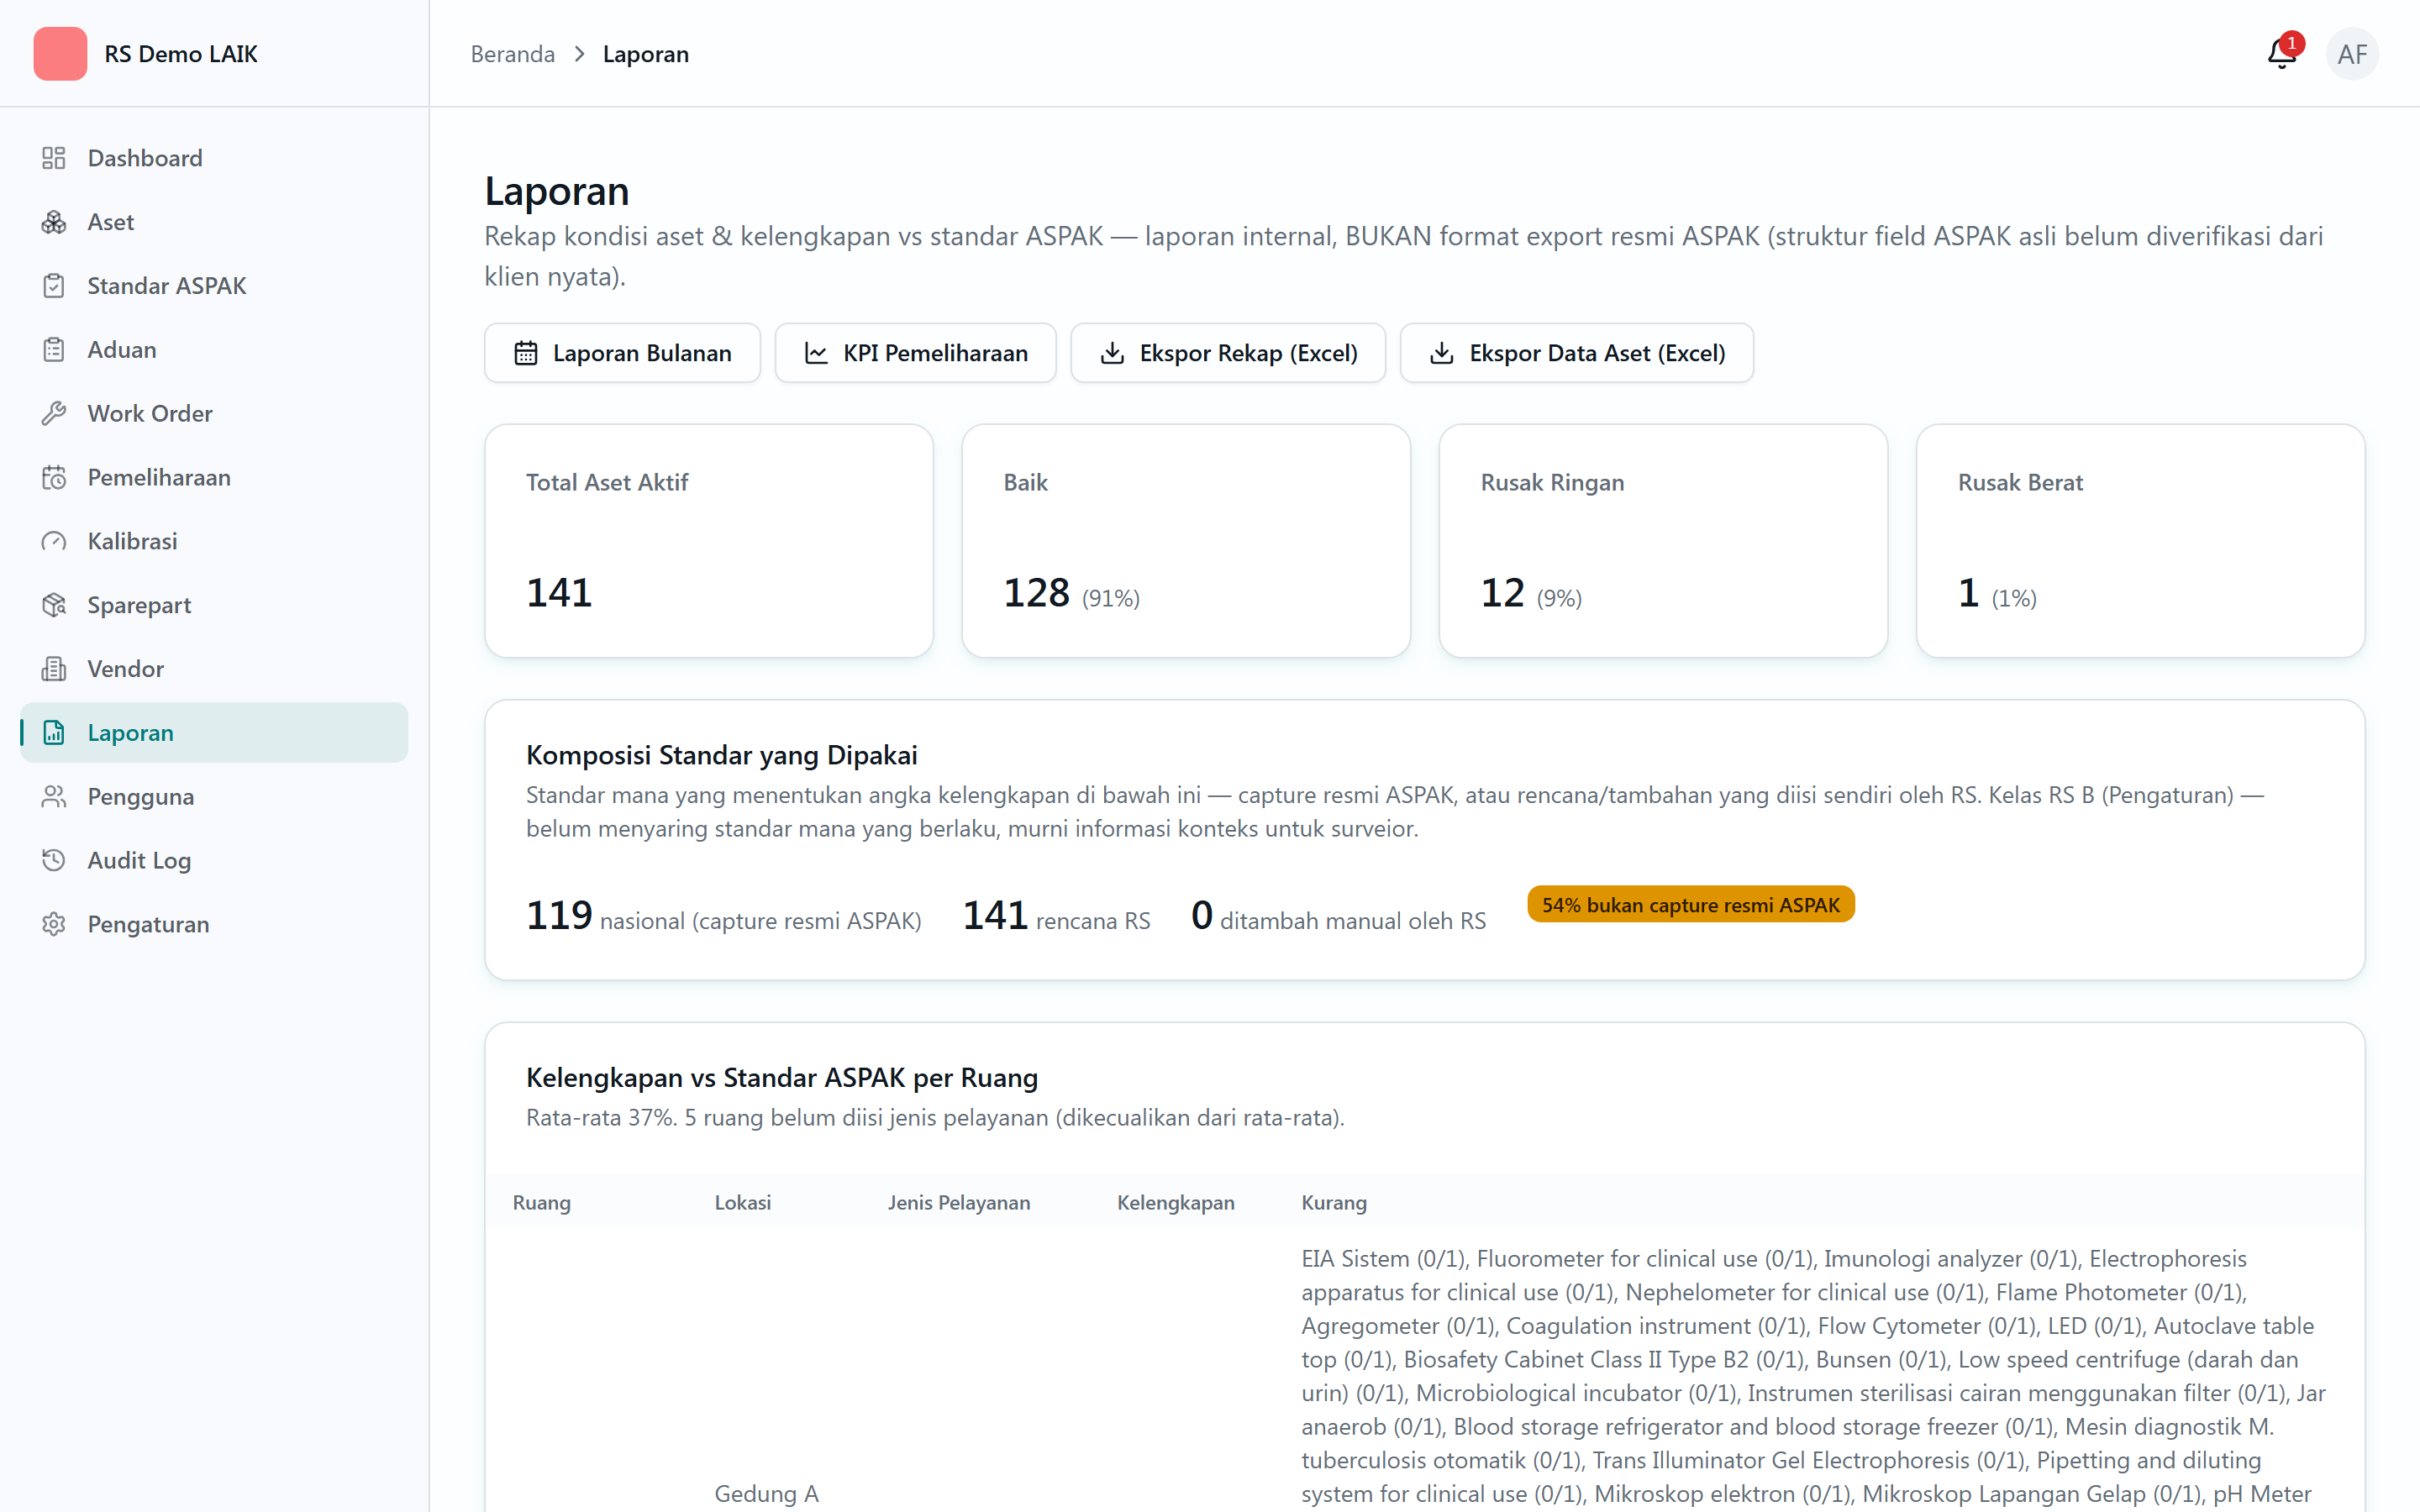Click download icon on Ekspor Rekap button
The height and width of the screenshot is (1512, 2420).
(1112, 353)
